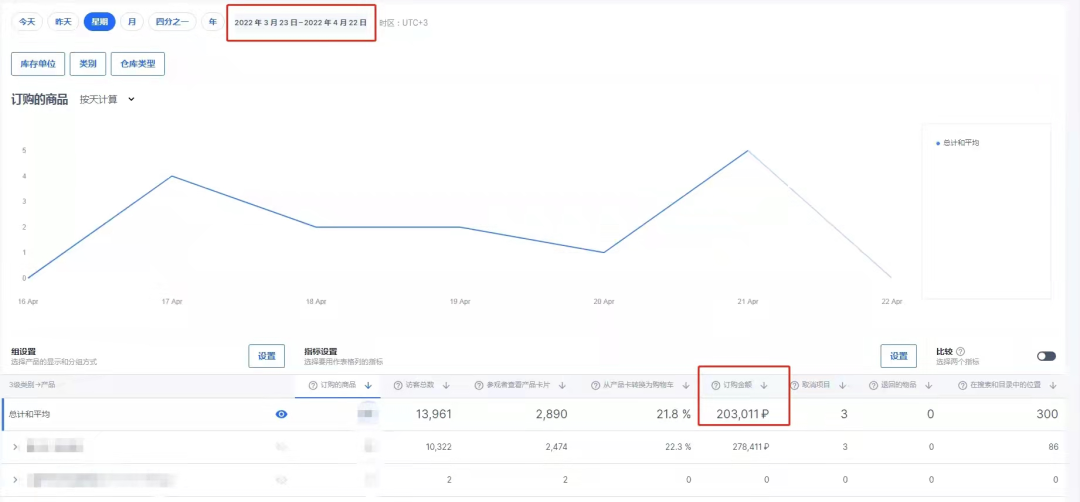Click the total value 2,890
The height and width of the screenshot is (502, 1080).
tap(552, 414)
